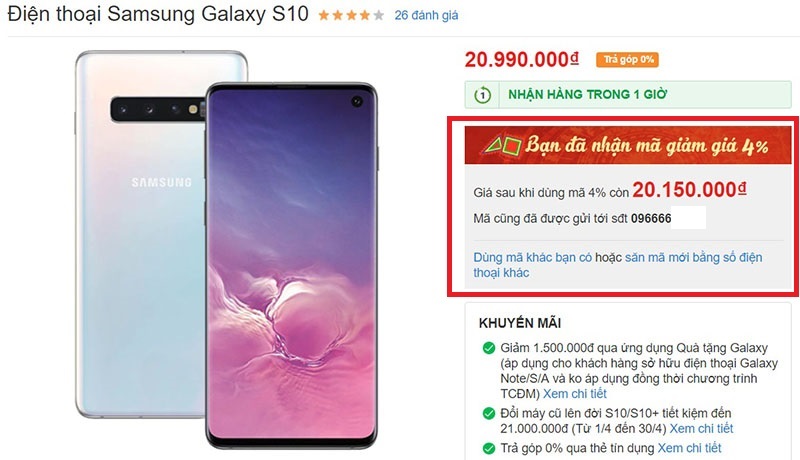Open Xem chi tiết for Đổi máy cũ offer
This screenshot has height=460, width=800.
[x=701, y=428]
